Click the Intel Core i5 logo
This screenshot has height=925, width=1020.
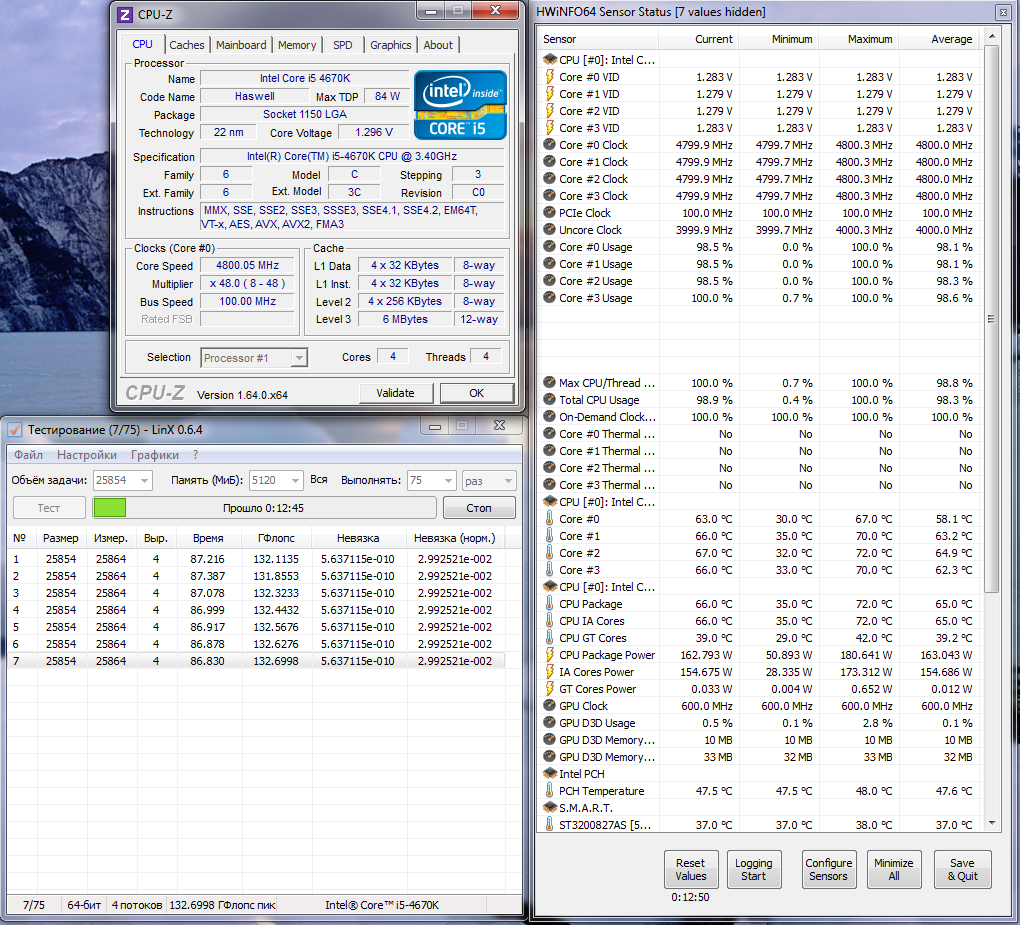pyautogui.click(x=460, y=105)
